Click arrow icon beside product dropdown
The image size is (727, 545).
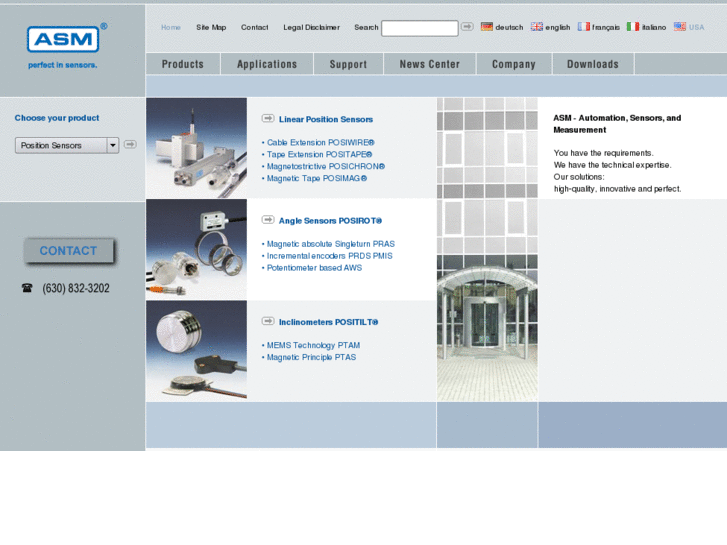130,145
